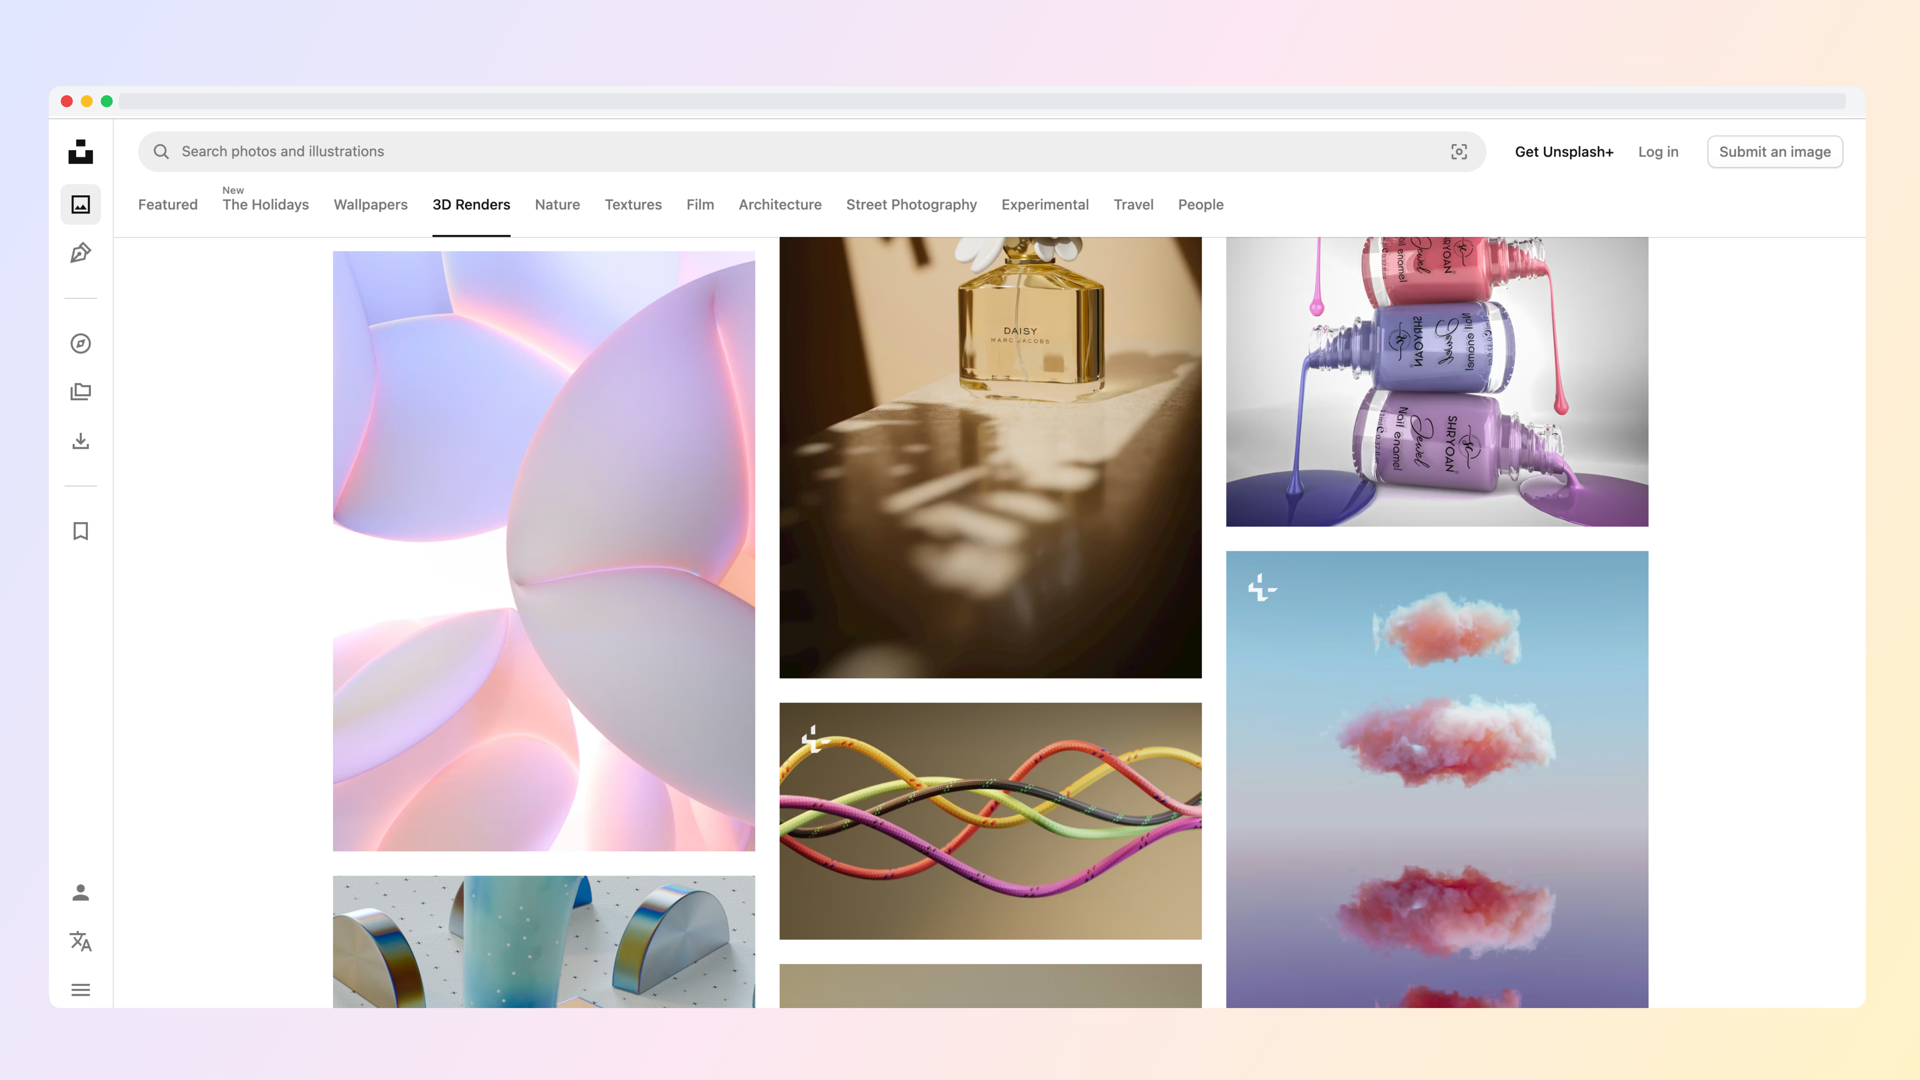Viewport: 1920px width, 1080px height.
Task: Open the Photos section from the sidebar
Action: coord(80,204)
